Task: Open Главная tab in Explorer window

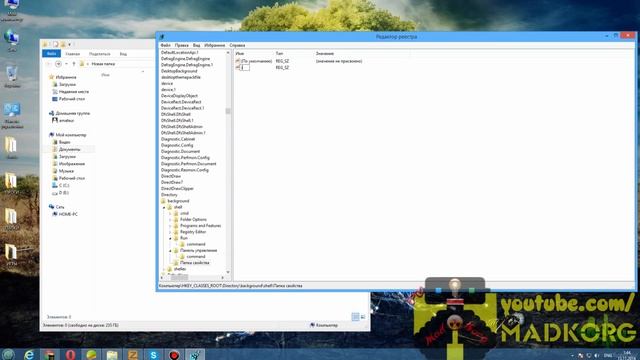Action: pos(73,54)
